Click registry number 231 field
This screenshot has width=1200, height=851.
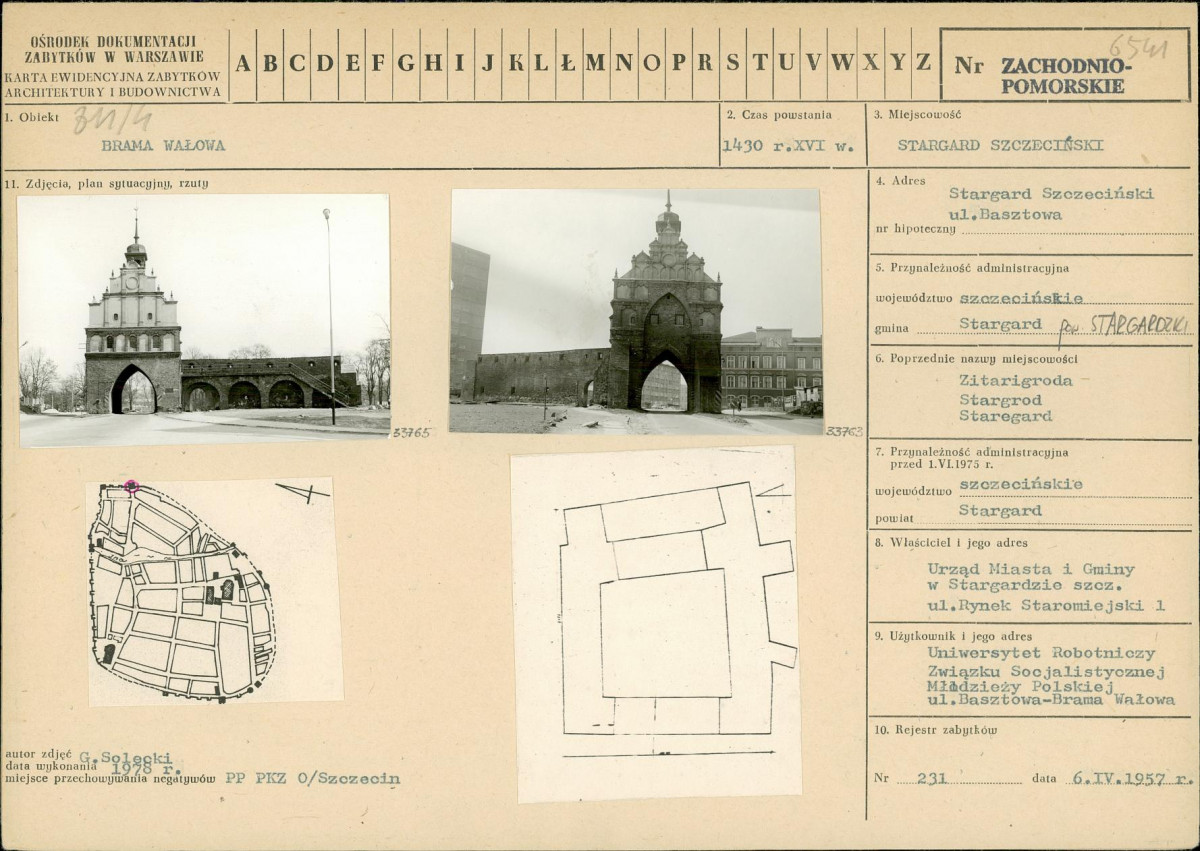[x=932, y=779]
